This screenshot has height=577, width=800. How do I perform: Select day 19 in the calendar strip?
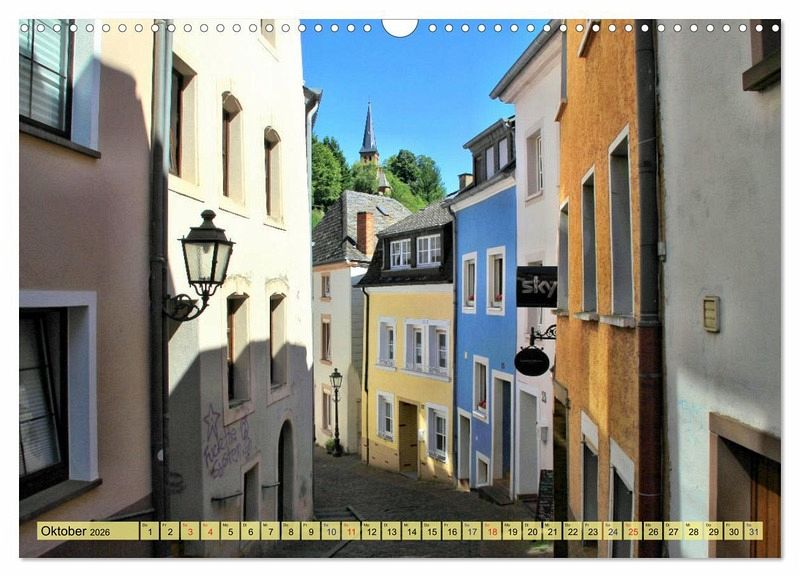(x=512, y=531)
